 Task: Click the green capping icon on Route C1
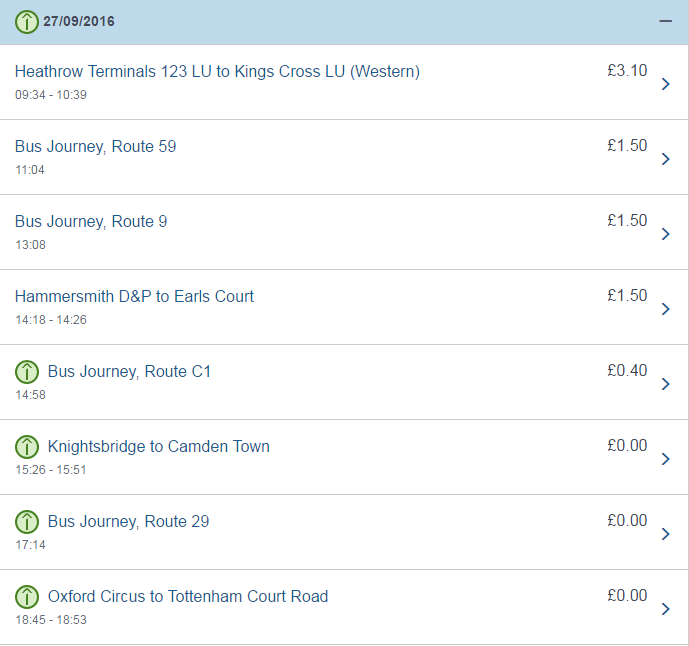click(27, 372)
